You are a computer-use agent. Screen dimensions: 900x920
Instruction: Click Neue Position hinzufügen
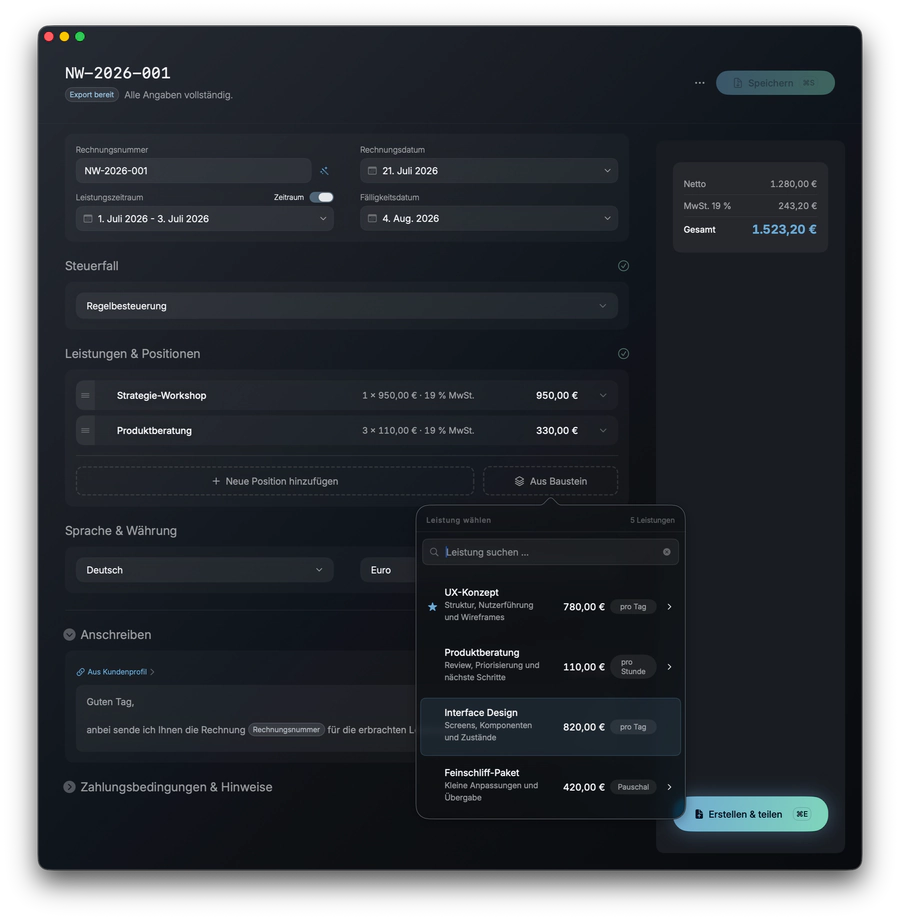[275, 481]
